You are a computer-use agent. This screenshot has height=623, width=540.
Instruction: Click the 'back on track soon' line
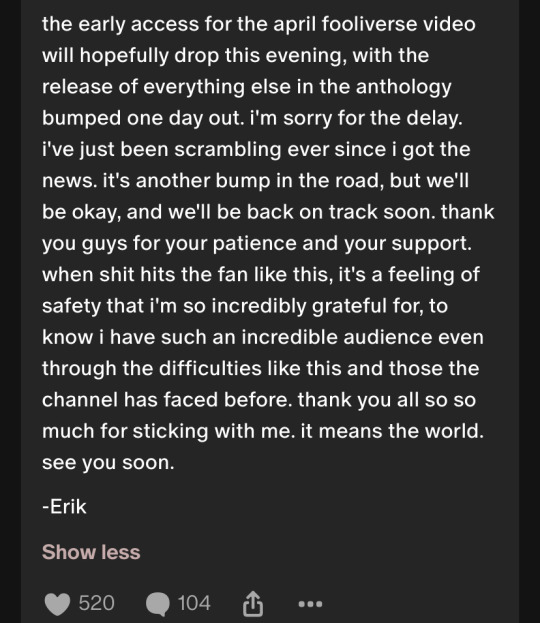[268, 212]
